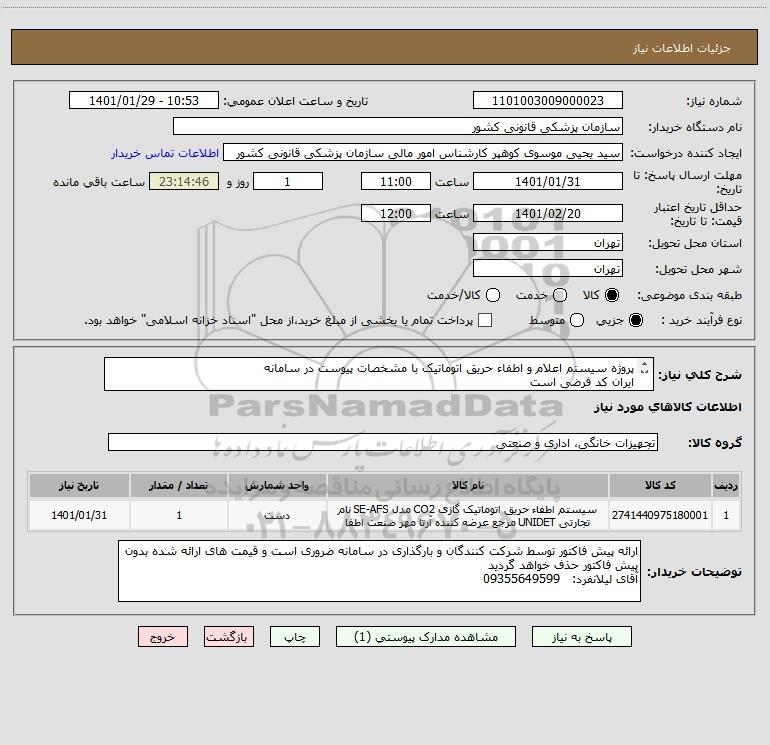Click the نام کالا column header
Image resolution: width=770 pixels, height=745 pixels.
click(x=468, y=485)
